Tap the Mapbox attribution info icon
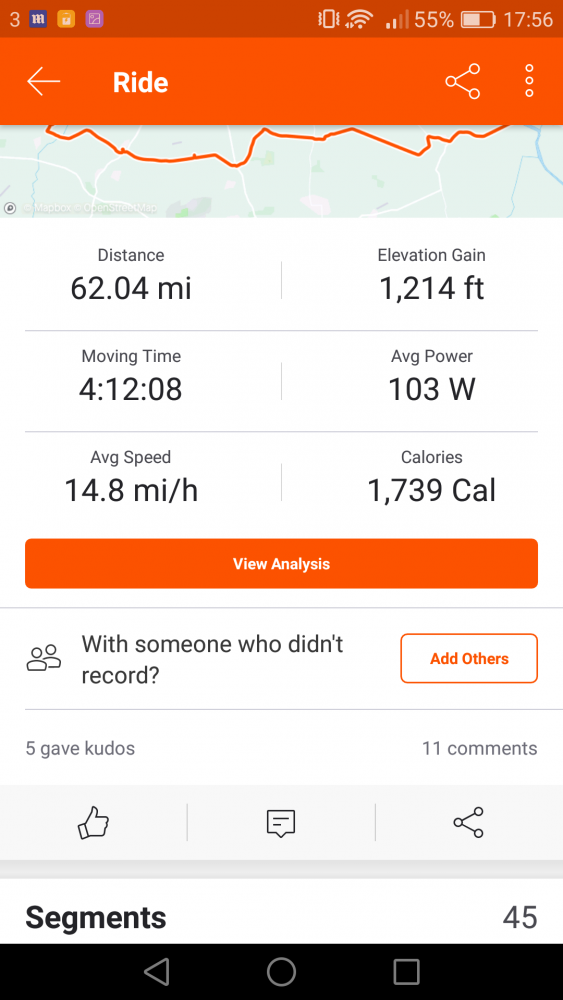563x1000 pixels. [10, 208]
